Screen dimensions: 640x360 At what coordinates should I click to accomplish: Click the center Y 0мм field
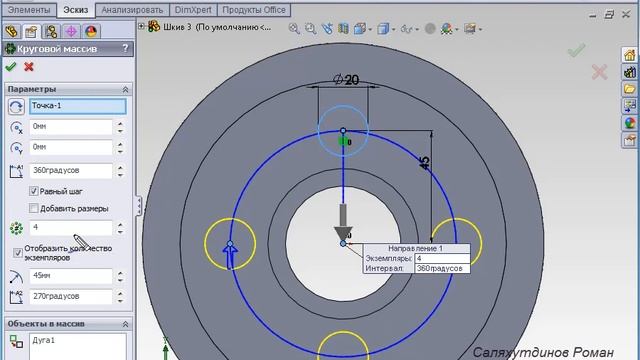coord(71,147)
